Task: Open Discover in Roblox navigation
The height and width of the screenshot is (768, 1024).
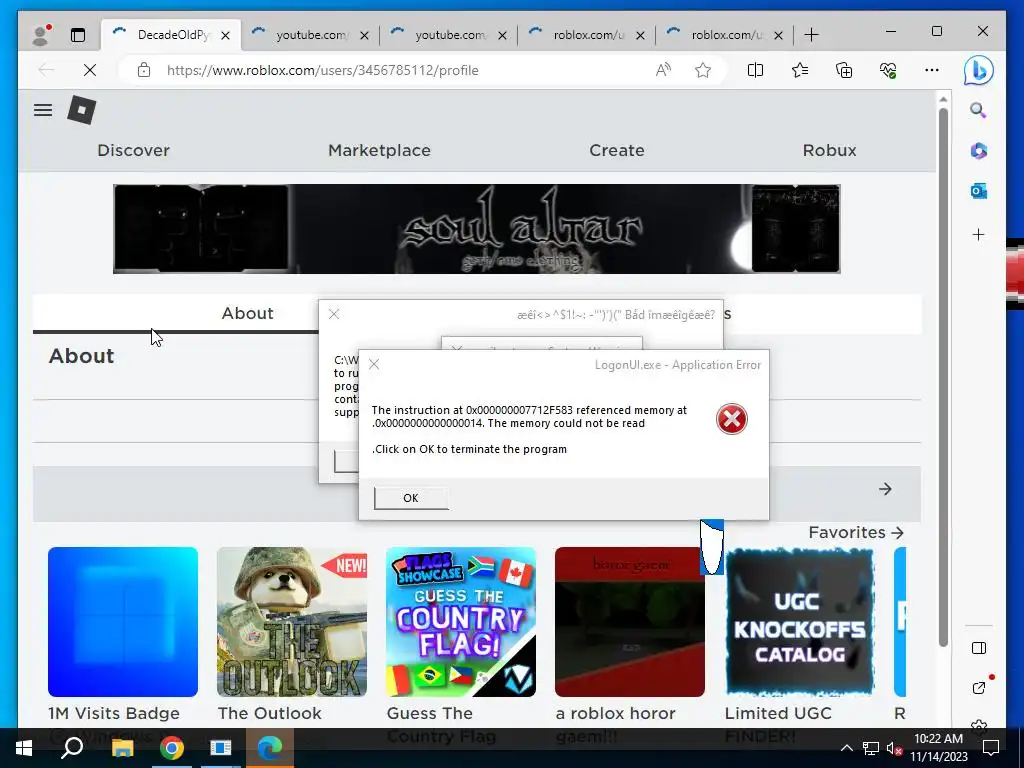Action: 133,150
